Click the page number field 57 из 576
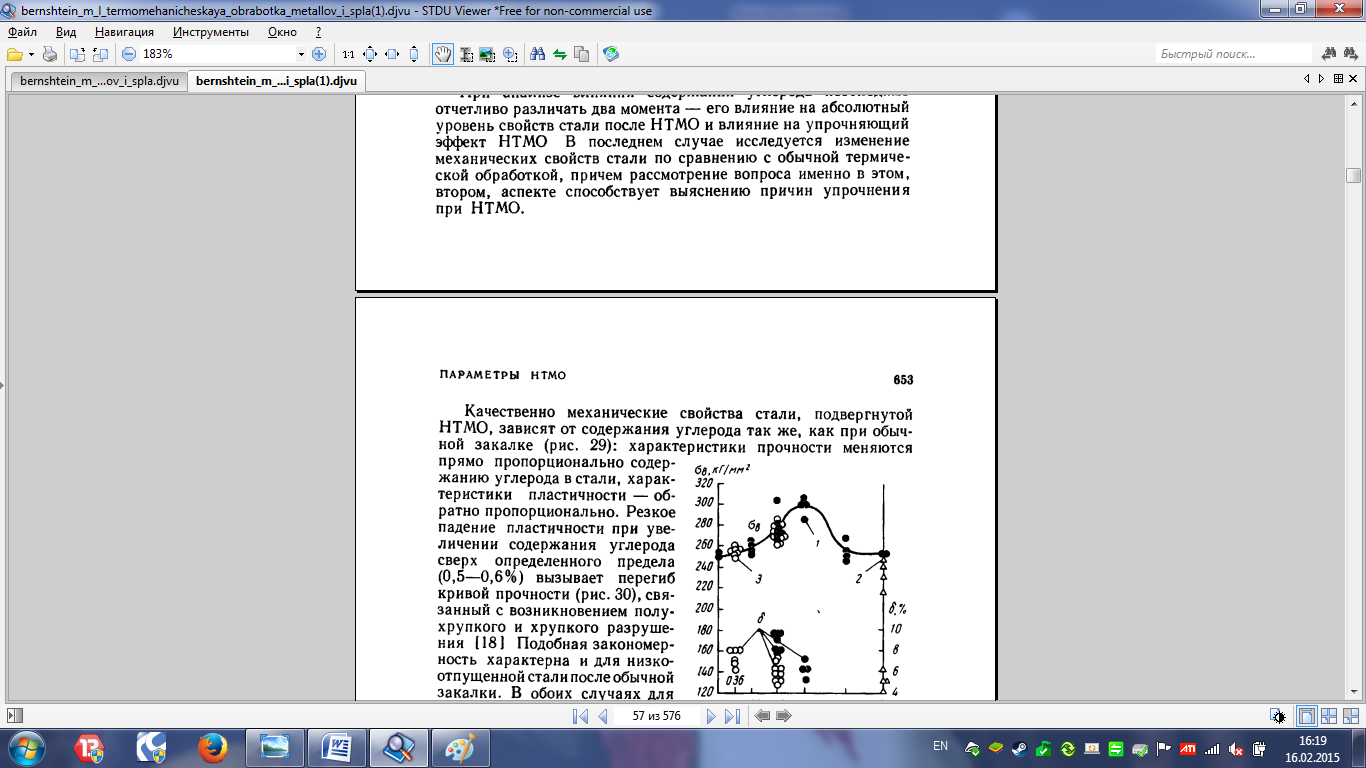The image size is (1366, 768). tap(656, 716)
